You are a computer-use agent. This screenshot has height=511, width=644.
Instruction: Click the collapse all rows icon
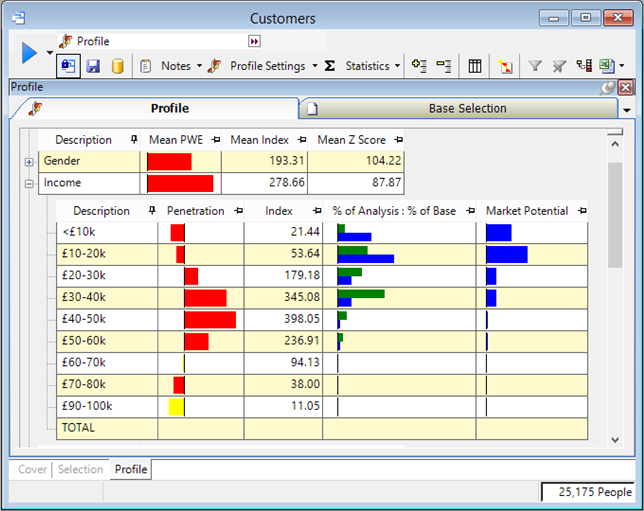(444, 66)
